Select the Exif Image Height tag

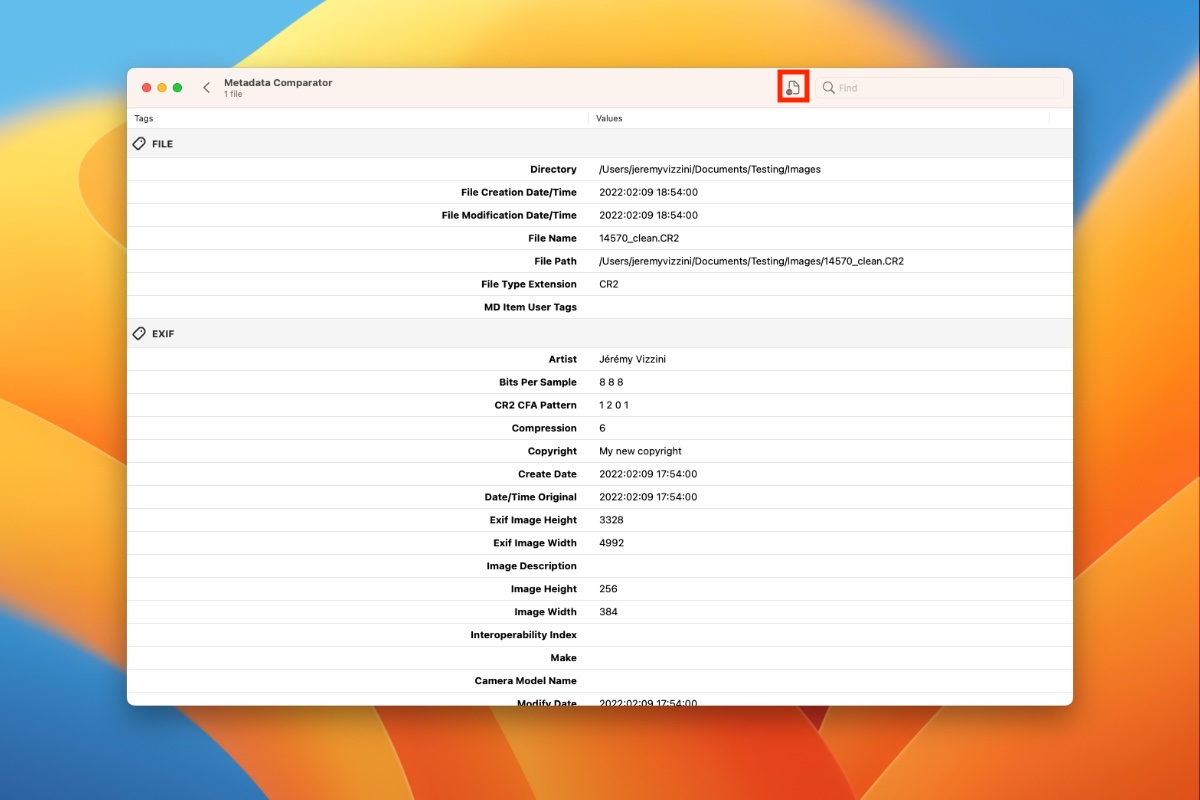(x=535, y=520)
